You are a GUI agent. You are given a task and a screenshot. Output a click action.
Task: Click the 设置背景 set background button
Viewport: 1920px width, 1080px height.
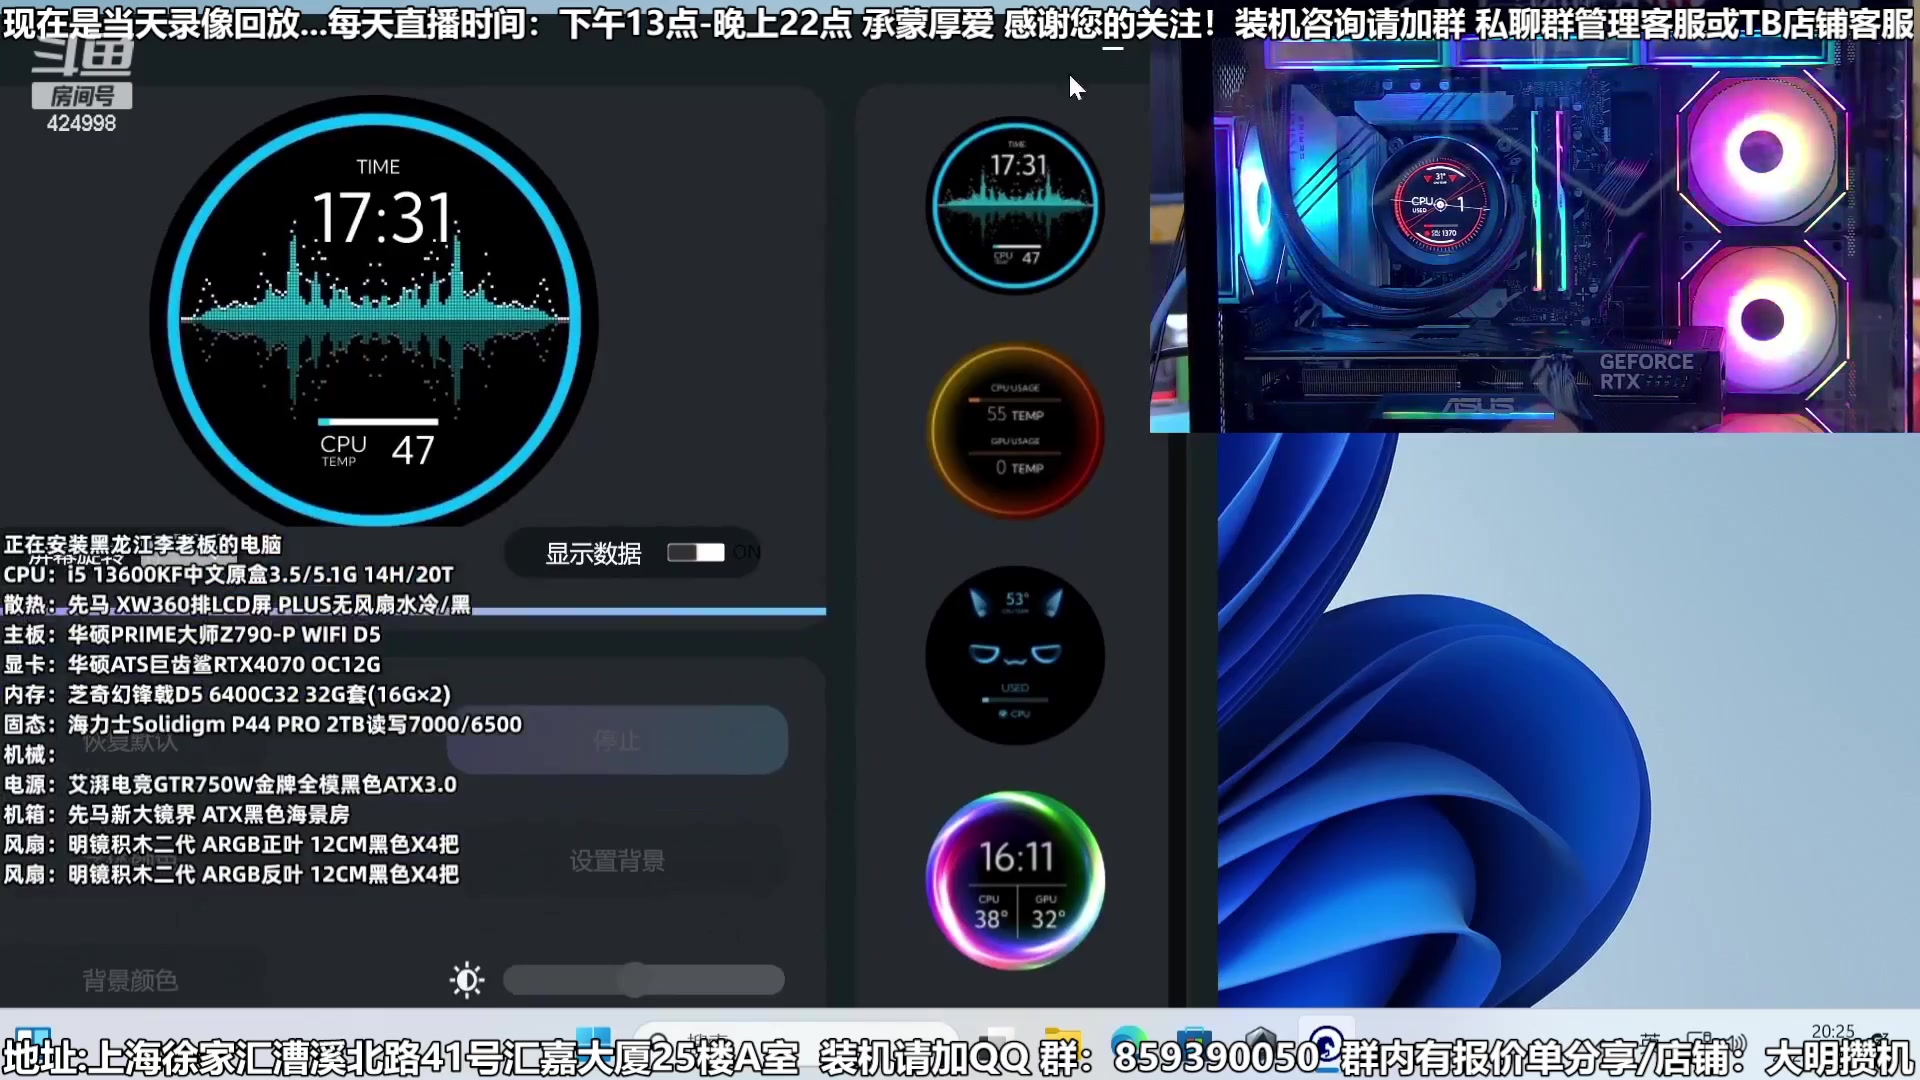pos(617,860)
